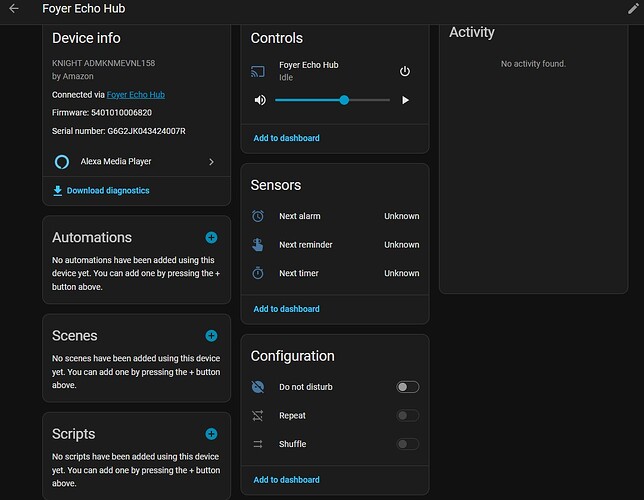The width and height of the screenshot is (644, 500).
Task: Click Unknown value for Next alarm
Action: (402, 216)
